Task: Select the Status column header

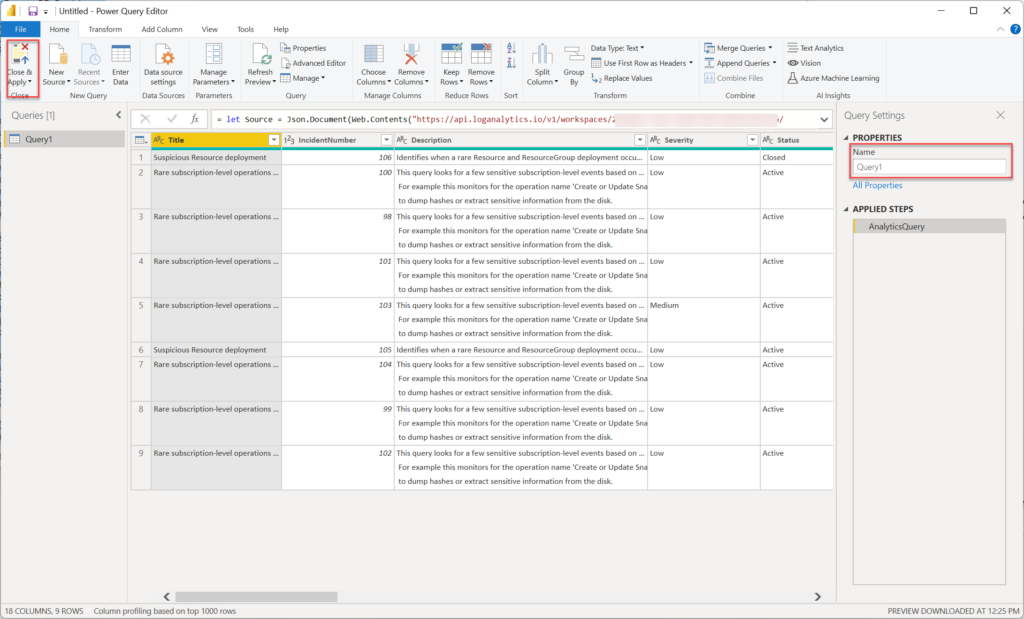Action: click(797, 140)
